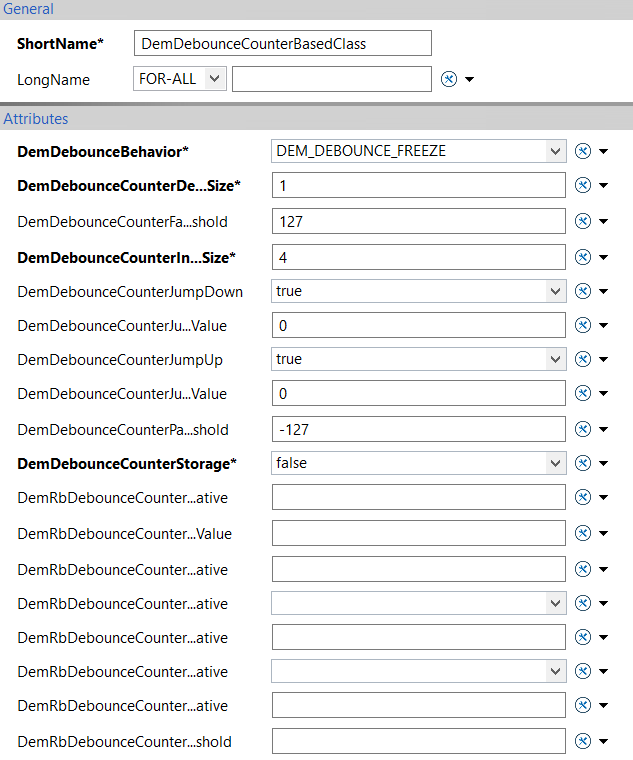
Task: Click the ShortName input field
Action: (x=283, y=44)
